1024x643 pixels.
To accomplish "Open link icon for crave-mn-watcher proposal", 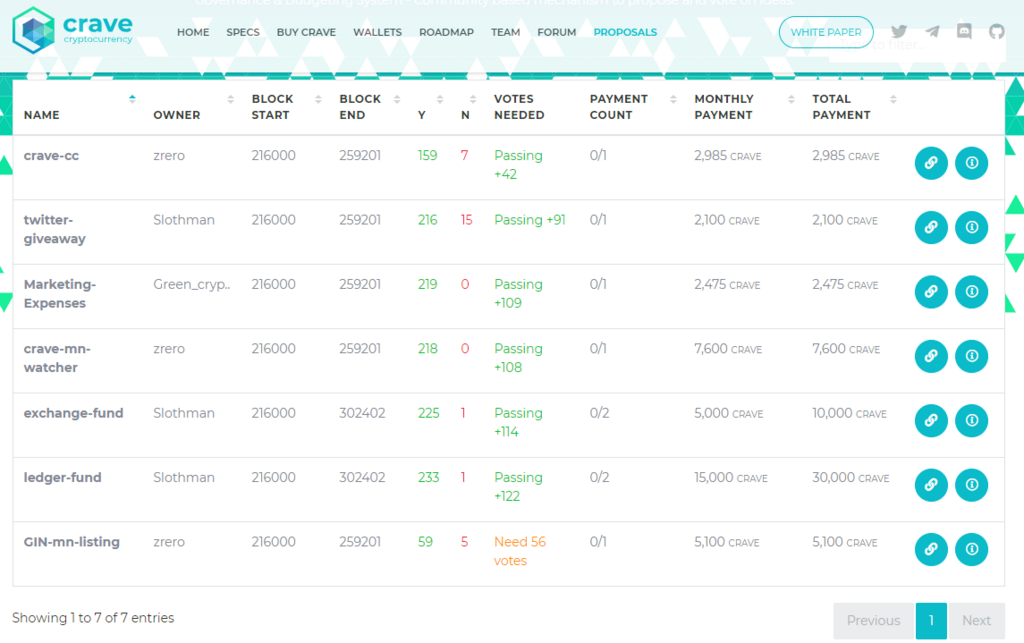I will click(931, 356).
